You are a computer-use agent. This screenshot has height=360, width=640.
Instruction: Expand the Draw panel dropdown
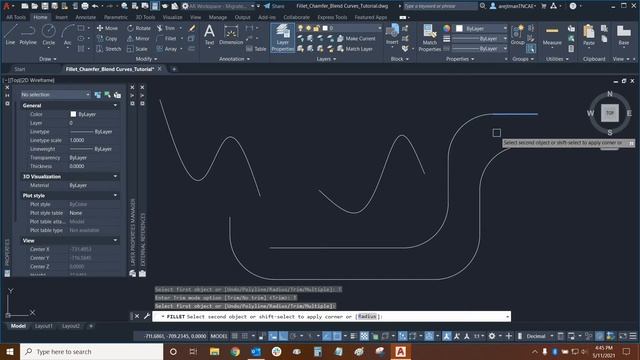pyautogui.click(x=48, y=59)
